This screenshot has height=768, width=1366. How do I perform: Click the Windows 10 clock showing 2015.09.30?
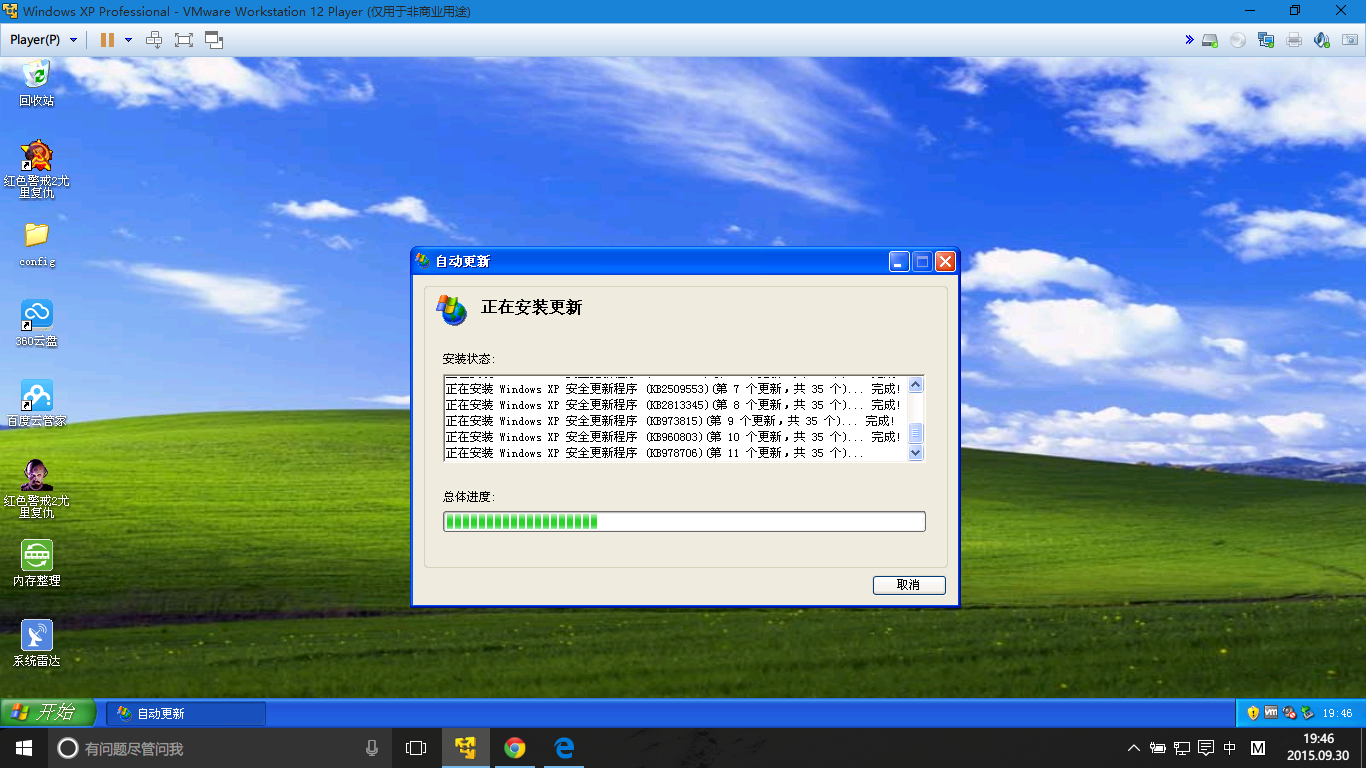[1318, 747]
